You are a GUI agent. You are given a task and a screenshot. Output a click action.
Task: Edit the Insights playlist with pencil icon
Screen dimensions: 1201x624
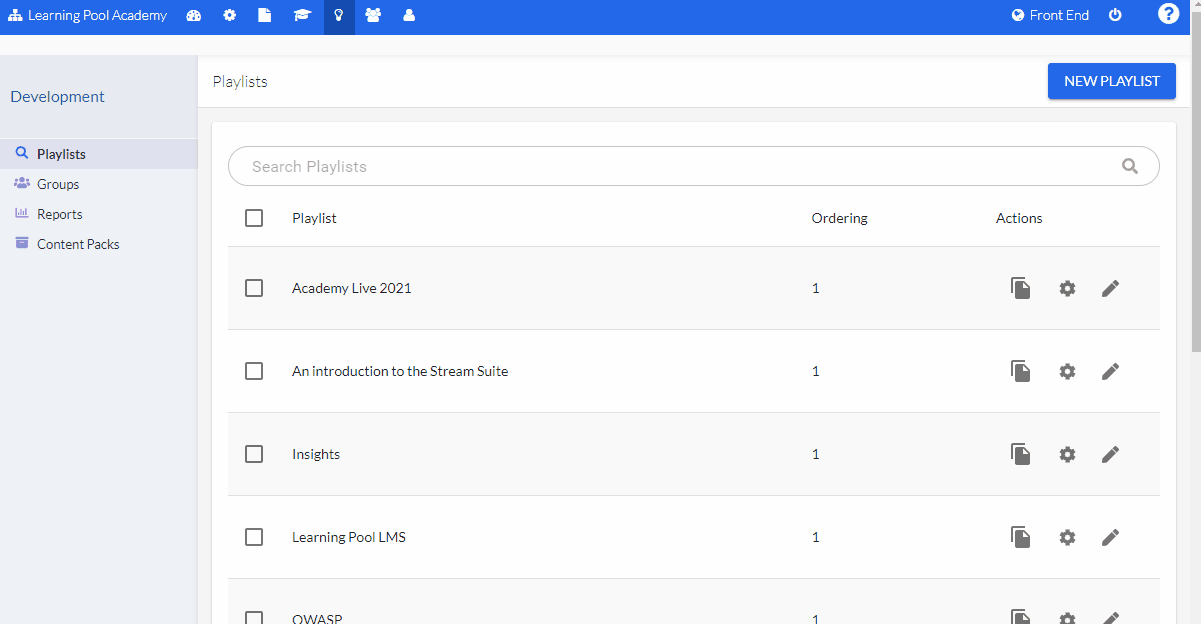coord(1110,454)
